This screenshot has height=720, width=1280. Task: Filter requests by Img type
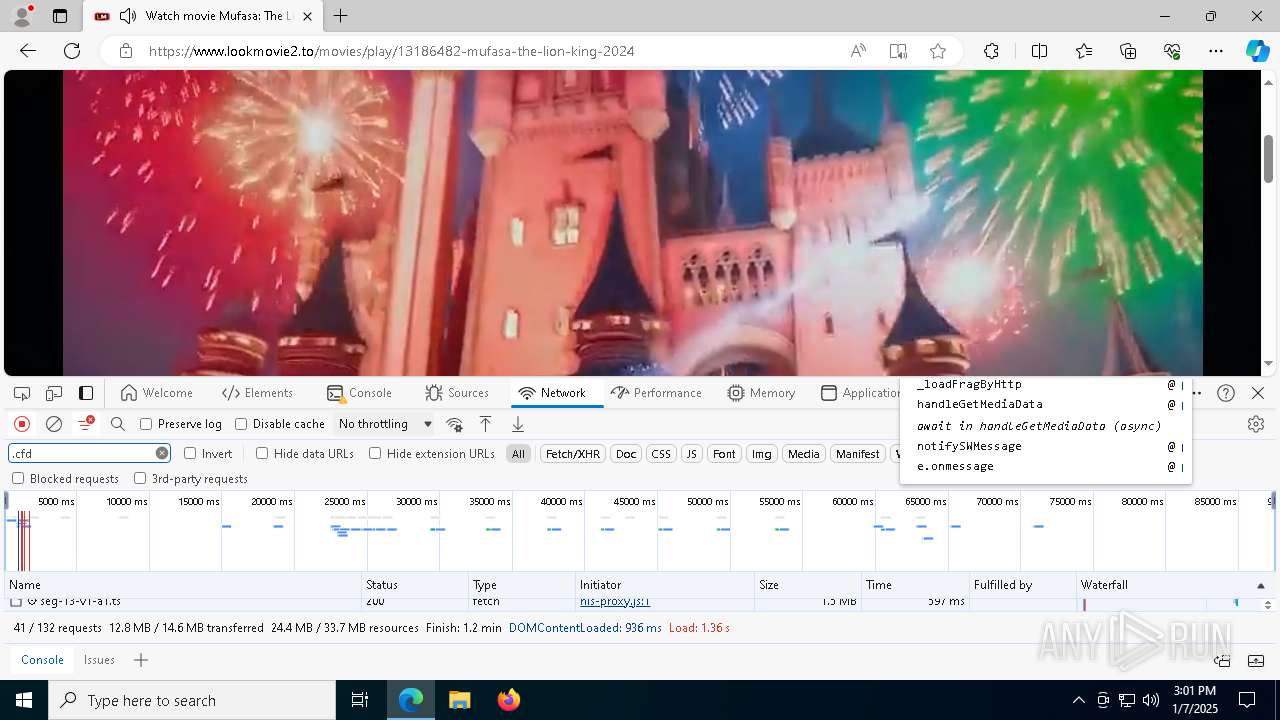click(x=761, y=454)
